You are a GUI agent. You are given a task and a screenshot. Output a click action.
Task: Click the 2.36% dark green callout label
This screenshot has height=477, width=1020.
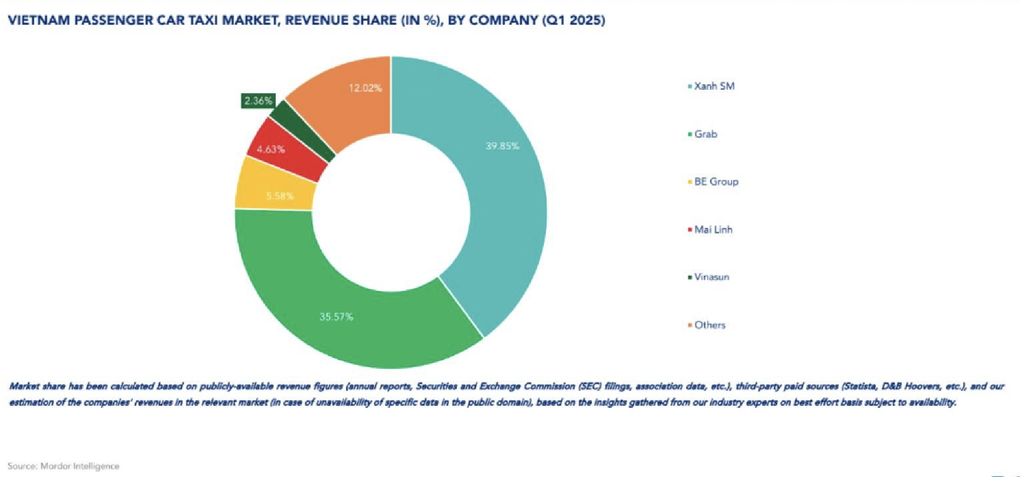tap(258, 101)
